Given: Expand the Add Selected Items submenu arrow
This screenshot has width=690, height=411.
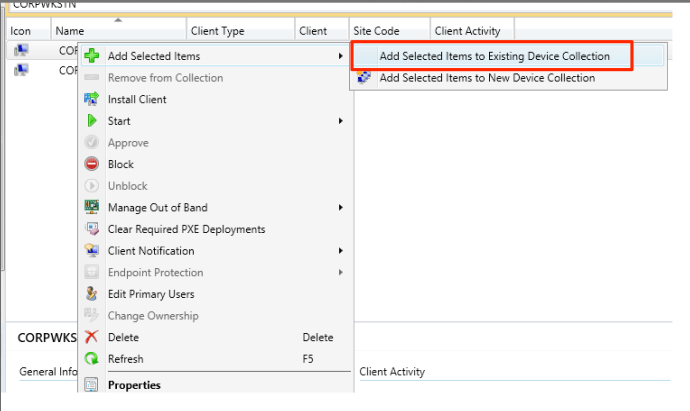Looking at the screenshot, I should pos(341,56).
